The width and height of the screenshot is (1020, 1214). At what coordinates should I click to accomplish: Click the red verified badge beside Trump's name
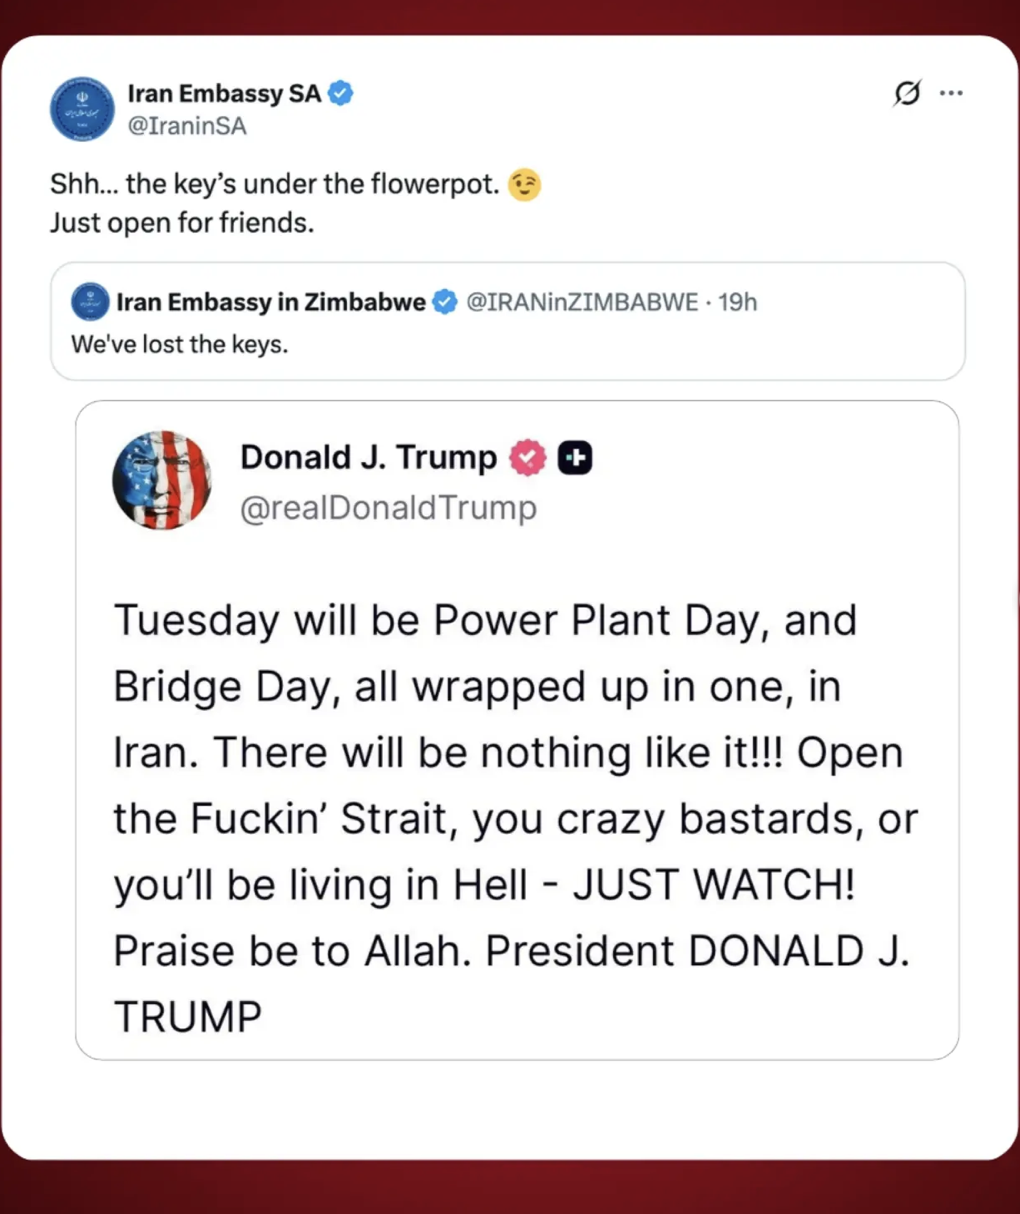click(x=527, y=458)
